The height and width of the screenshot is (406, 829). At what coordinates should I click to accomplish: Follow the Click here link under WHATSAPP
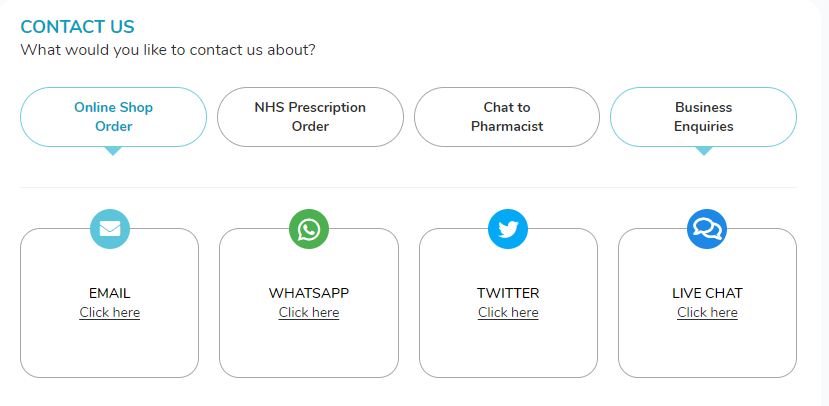[309, 312]
